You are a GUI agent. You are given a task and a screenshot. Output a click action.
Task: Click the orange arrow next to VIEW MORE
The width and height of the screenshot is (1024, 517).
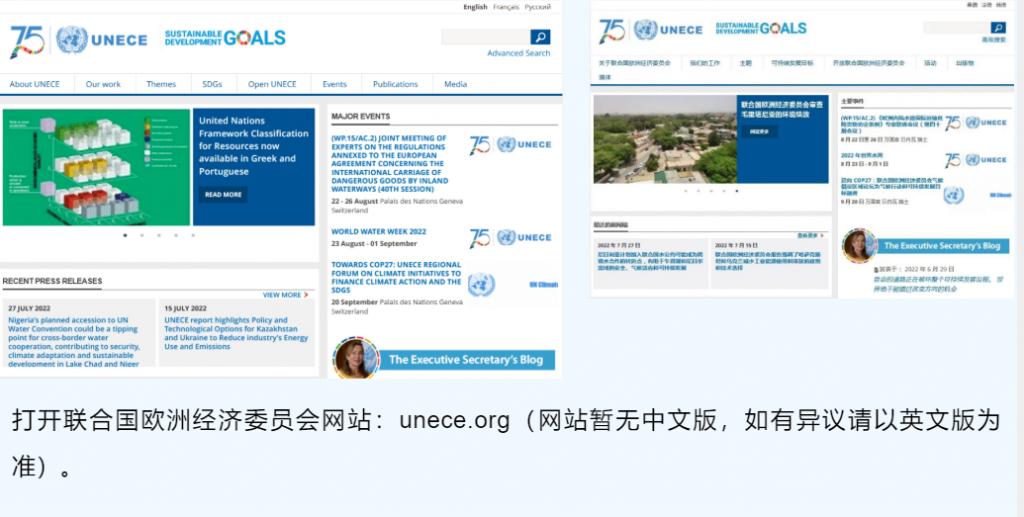pos(306,295)
